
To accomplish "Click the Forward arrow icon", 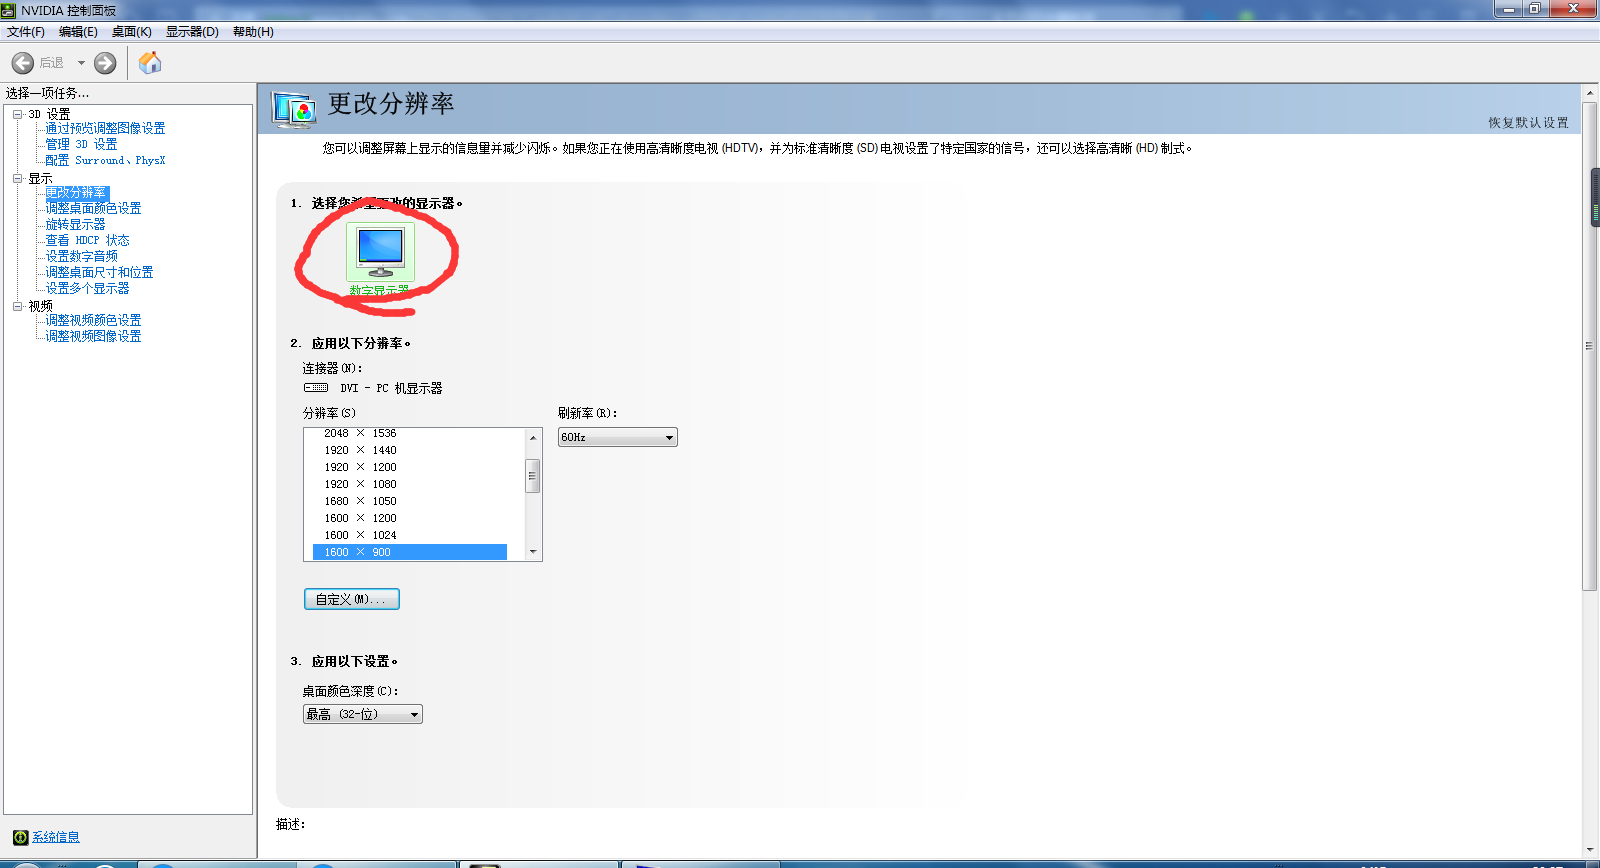I will point(105,63).
